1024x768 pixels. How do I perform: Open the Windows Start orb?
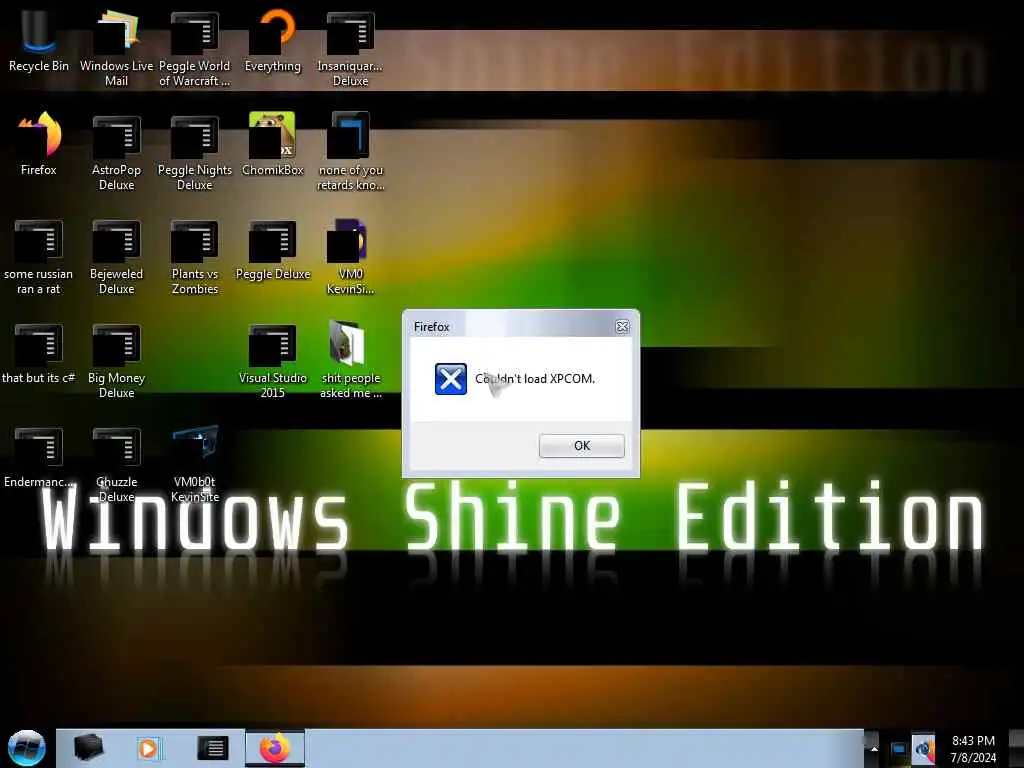(26, 748)
